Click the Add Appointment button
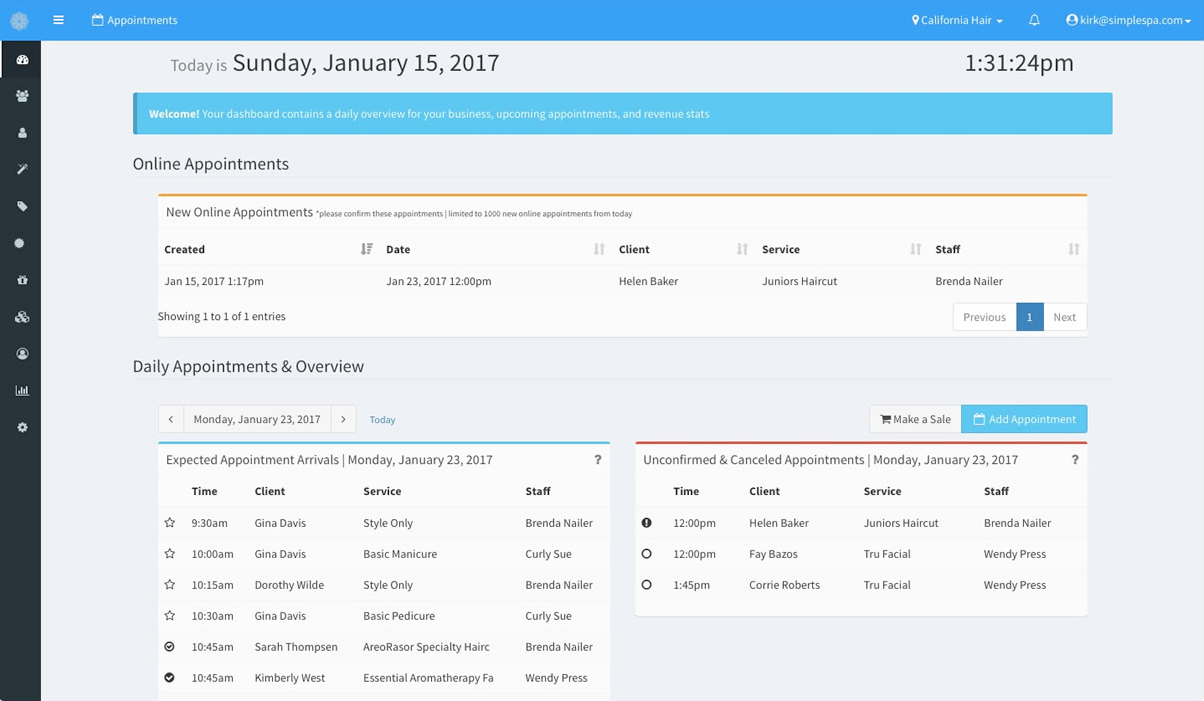1204x701 pixels. [1024, 419]
